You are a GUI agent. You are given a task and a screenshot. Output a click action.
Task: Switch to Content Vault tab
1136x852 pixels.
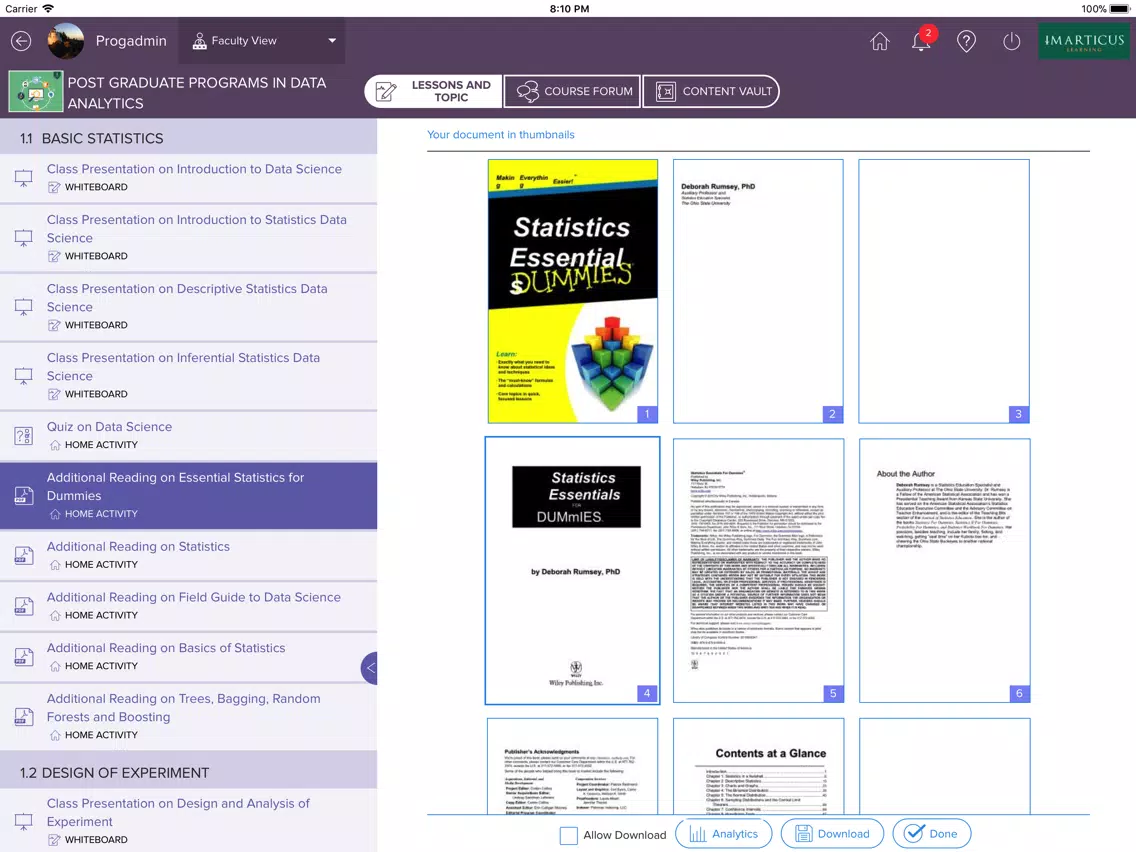tap(711, 91)
